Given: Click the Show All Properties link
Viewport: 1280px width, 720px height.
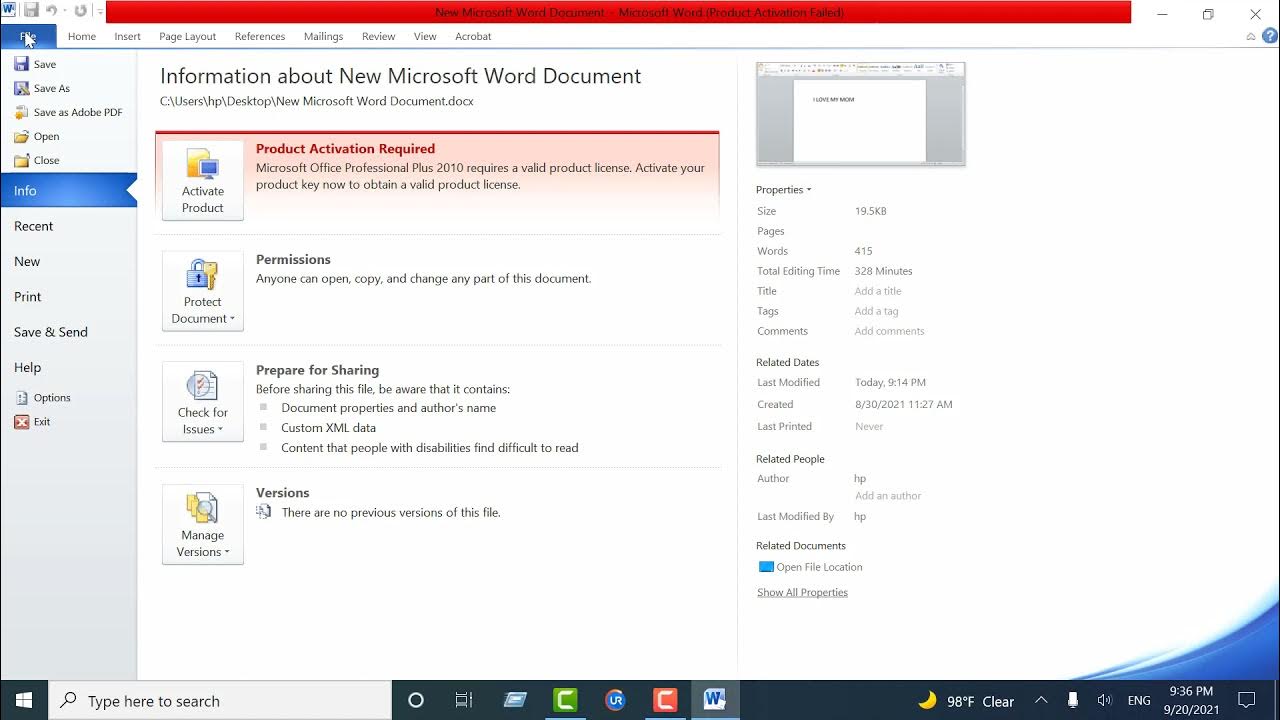Looking at the screenshot, I should [802, 592].
